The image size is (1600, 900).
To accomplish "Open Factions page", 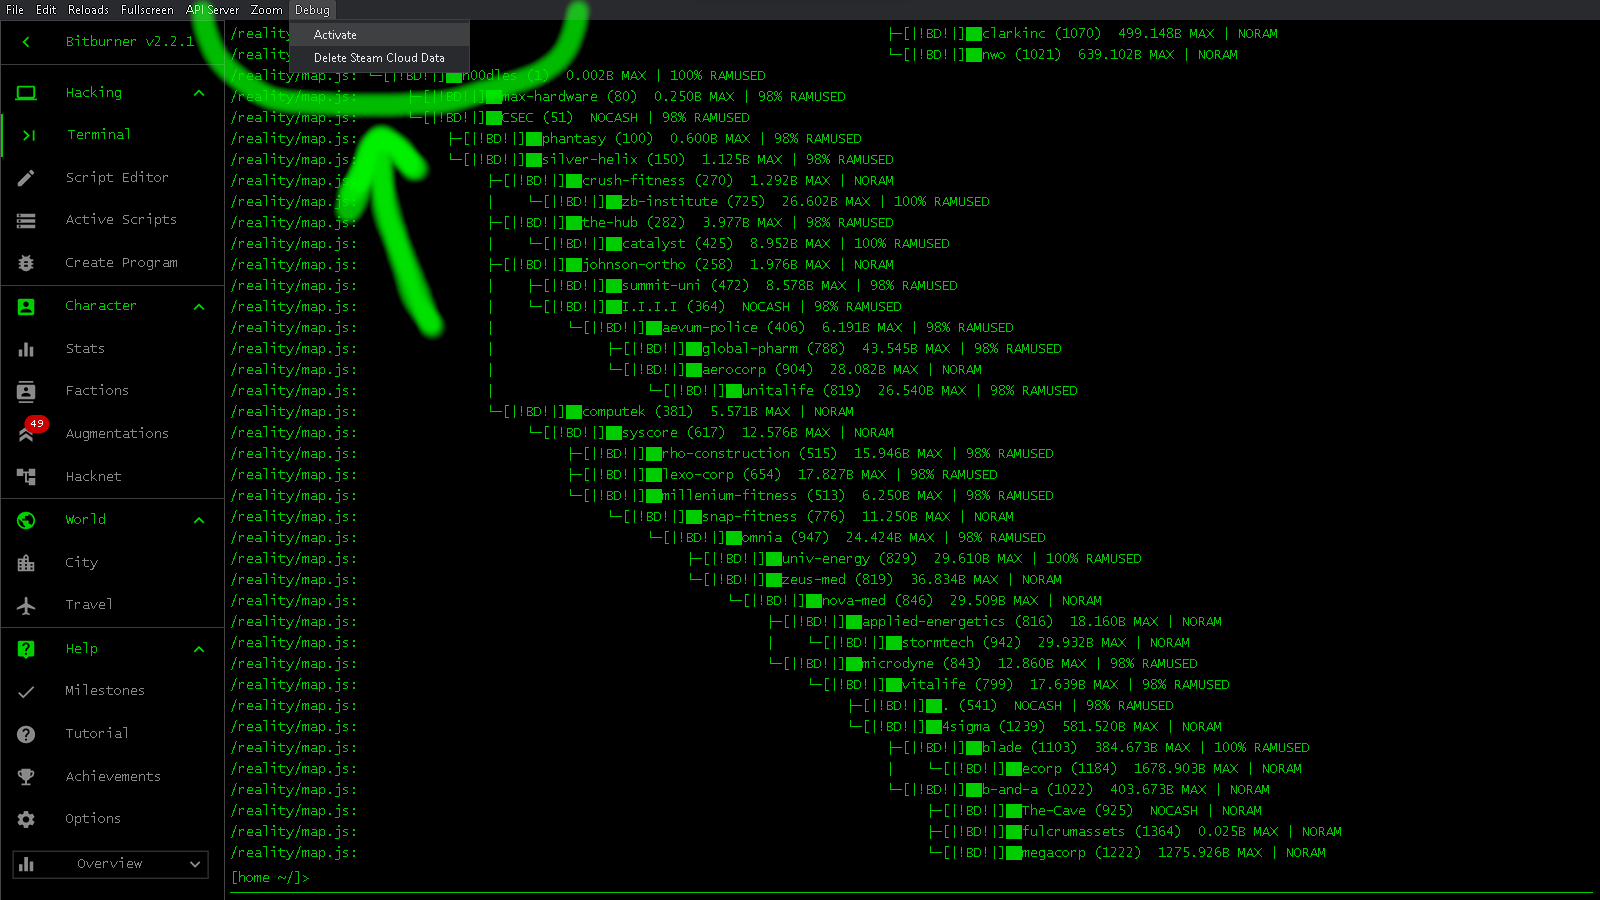I will tap(97, 391).
